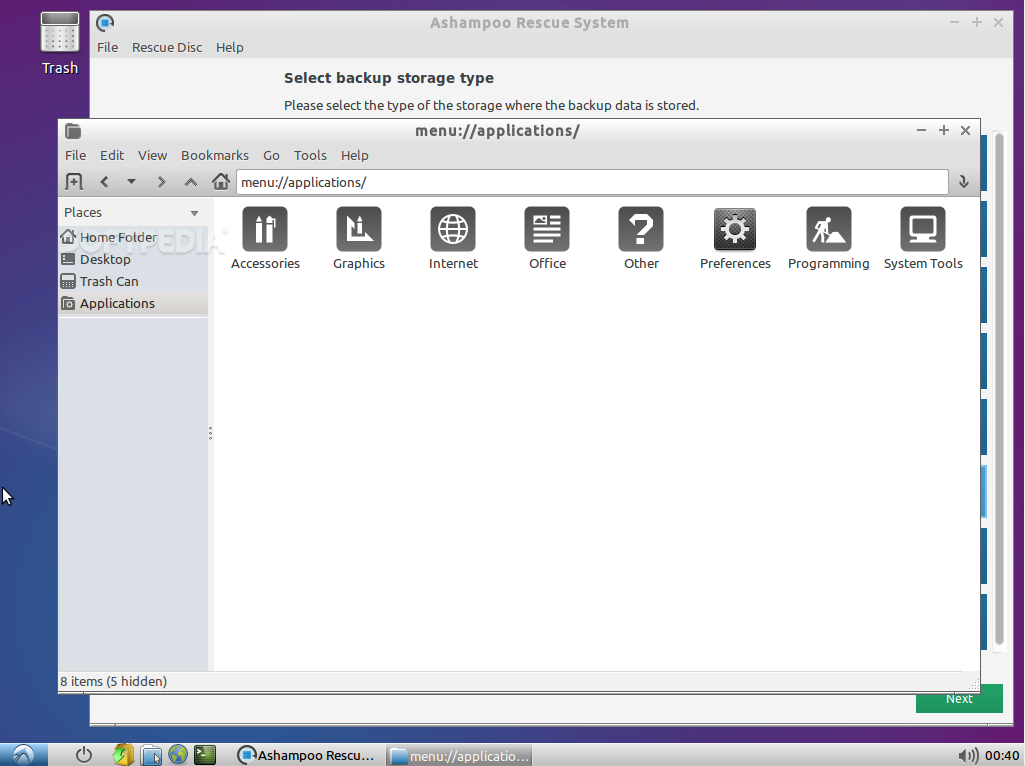Open File menu in Ashampoo Rescue System
1025x766 pixels.
(x=107, y=48)
